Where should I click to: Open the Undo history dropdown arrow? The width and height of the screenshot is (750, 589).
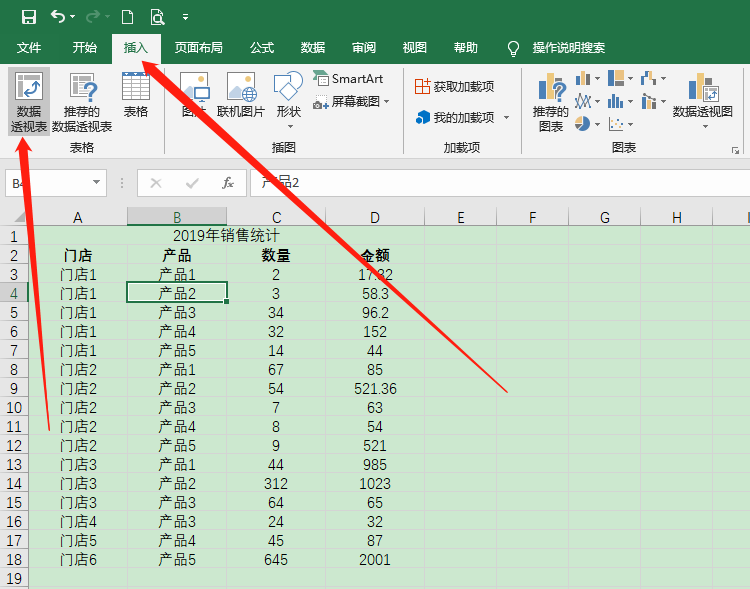coord(72,17)
